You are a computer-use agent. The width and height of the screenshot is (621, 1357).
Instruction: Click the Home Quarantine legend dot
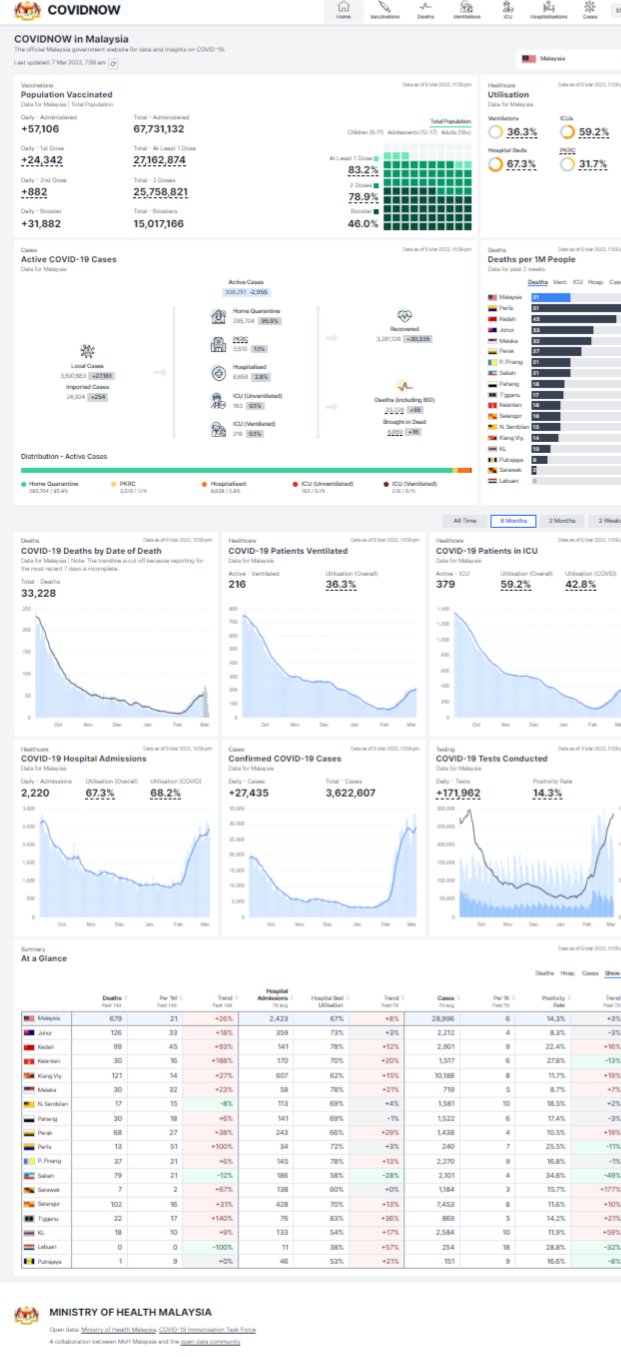tap(24, 483)
